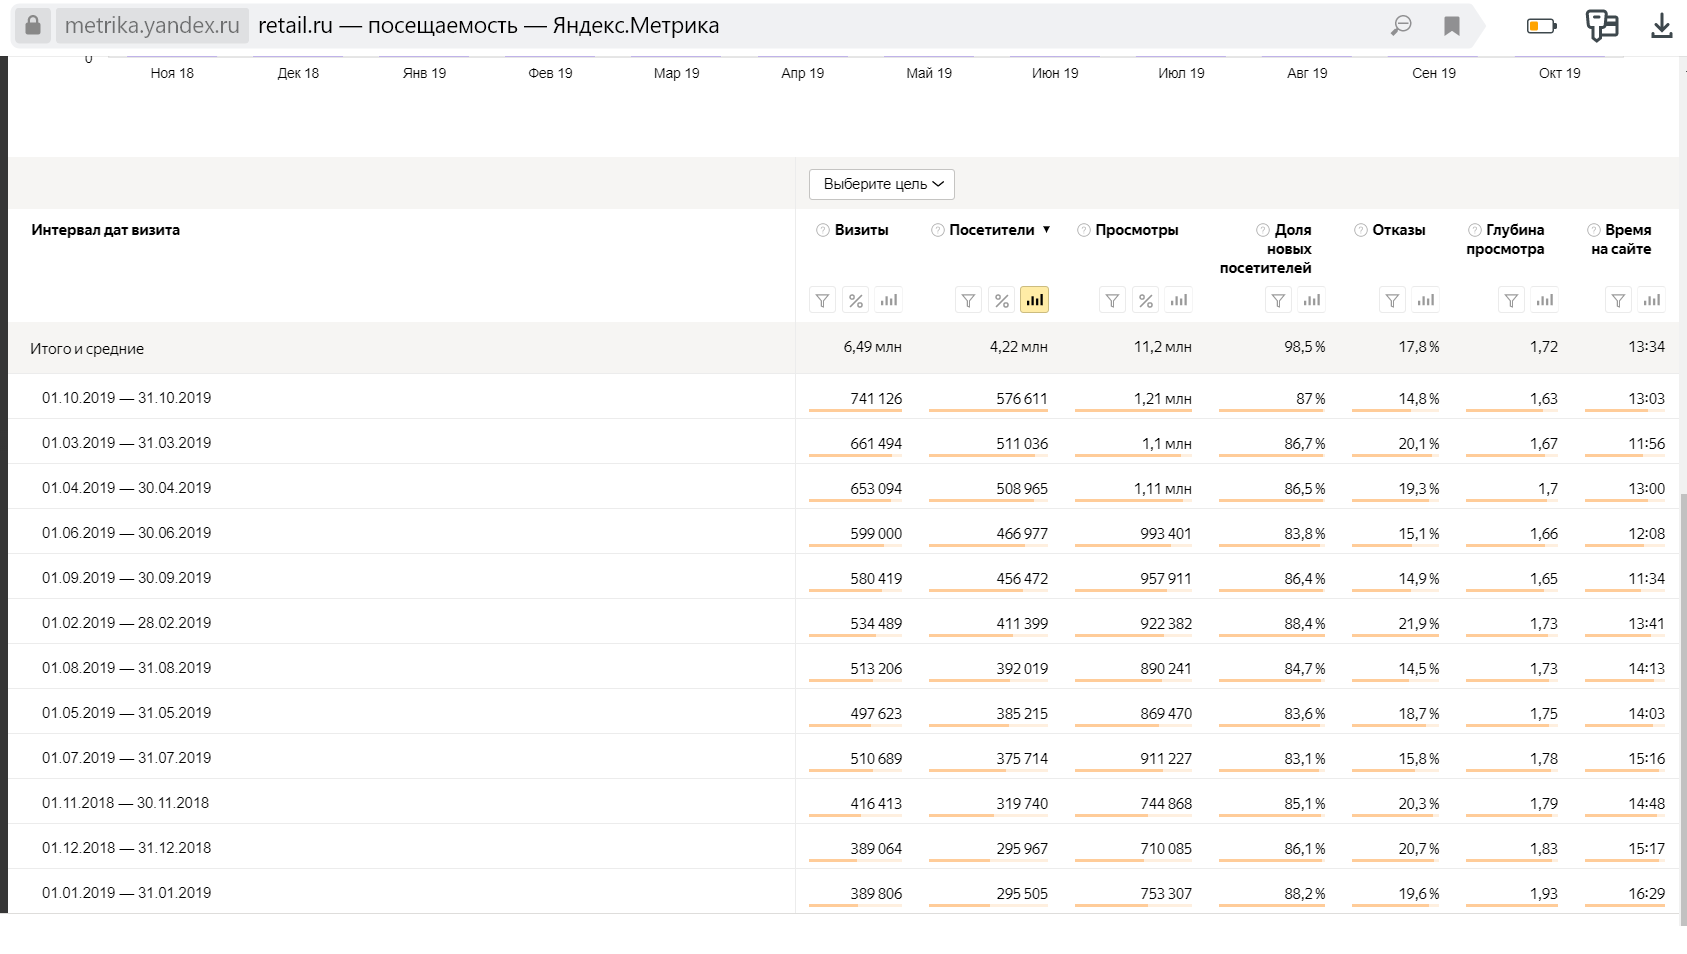Click the filter icon under Визиты
Image resolution: width=1687 pixels, height=954 pixels.
822,300
